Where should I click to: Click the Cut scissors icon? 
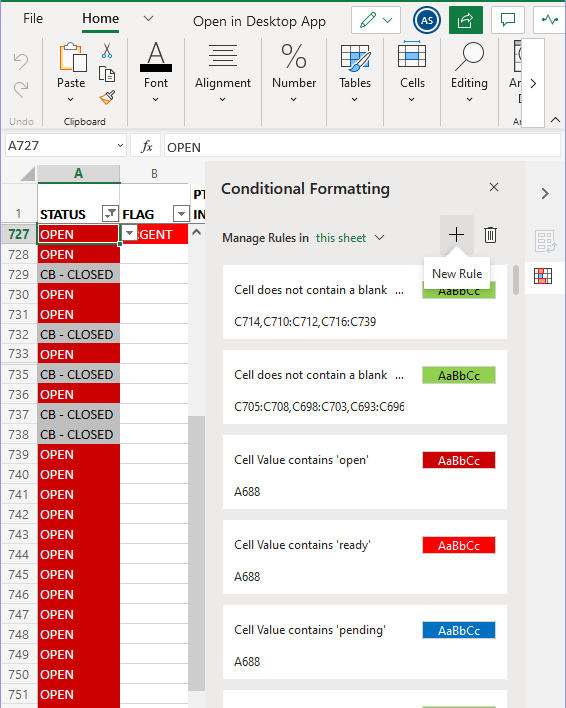pos(107,51)
